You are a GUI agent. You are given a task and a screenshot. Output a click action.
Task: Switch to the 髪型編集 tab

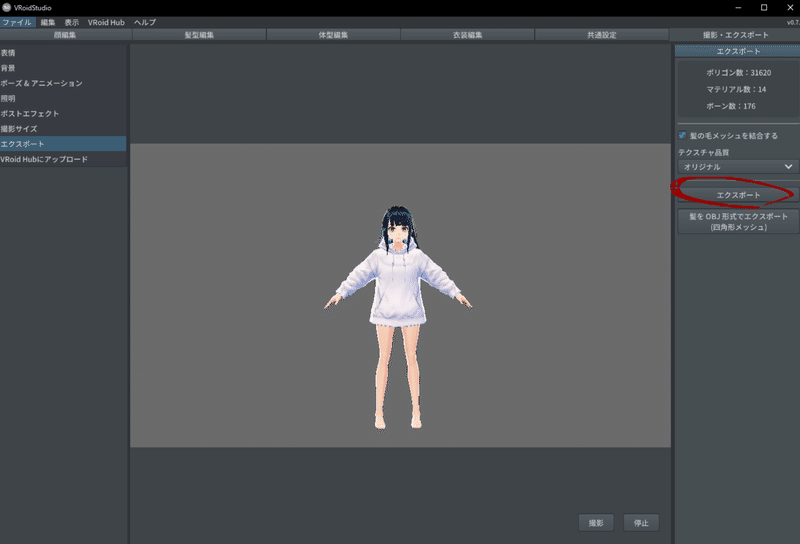(199, 35)
